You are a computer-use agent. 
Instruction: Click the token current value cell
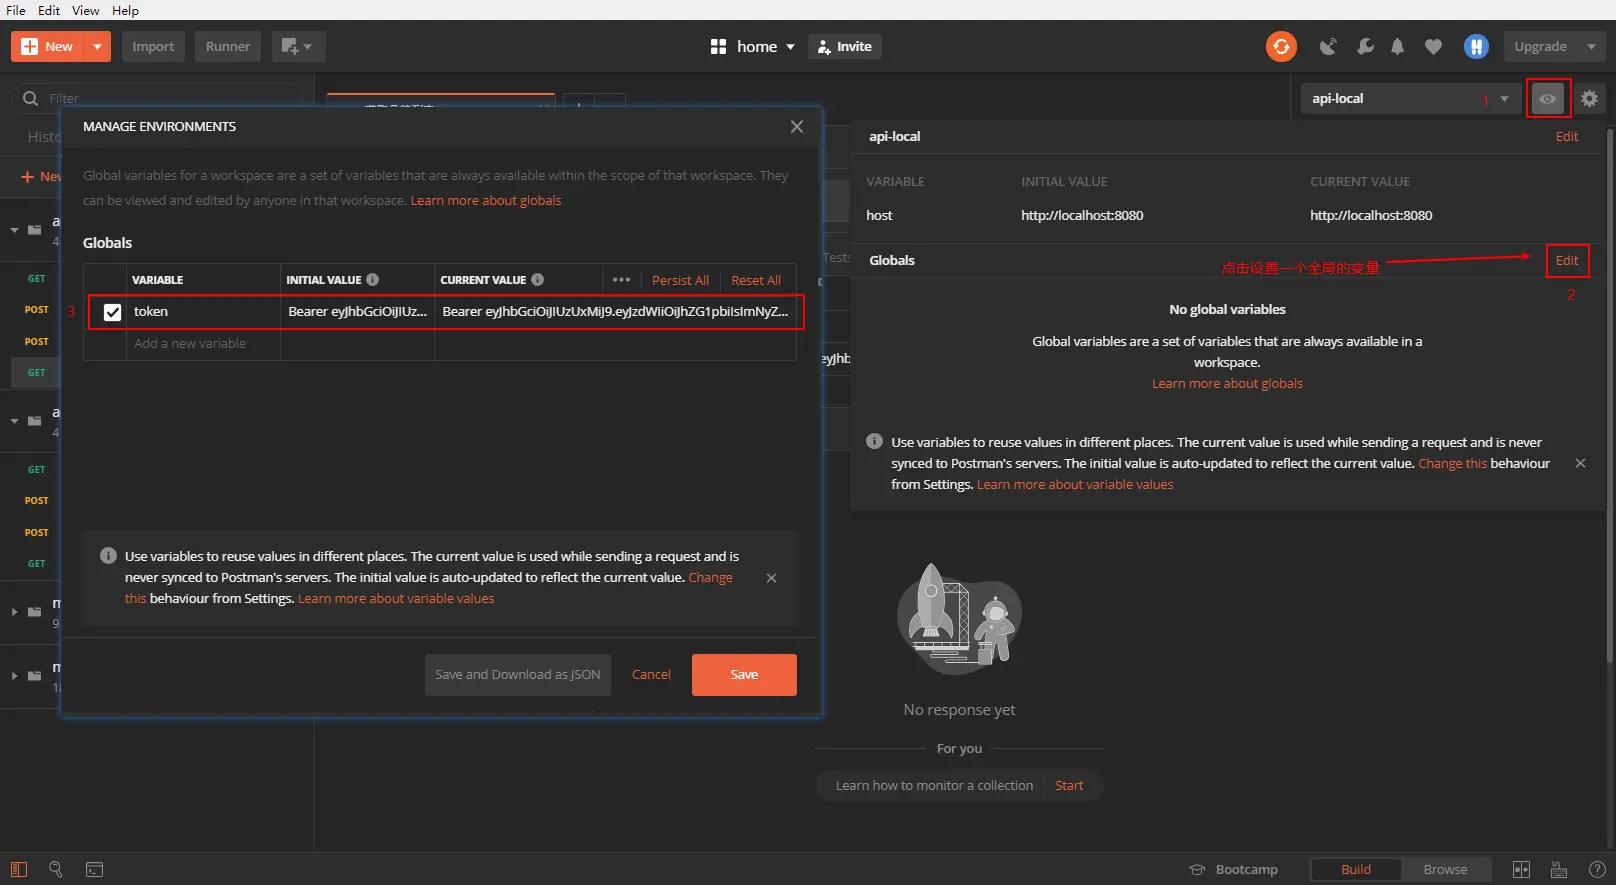616,312
